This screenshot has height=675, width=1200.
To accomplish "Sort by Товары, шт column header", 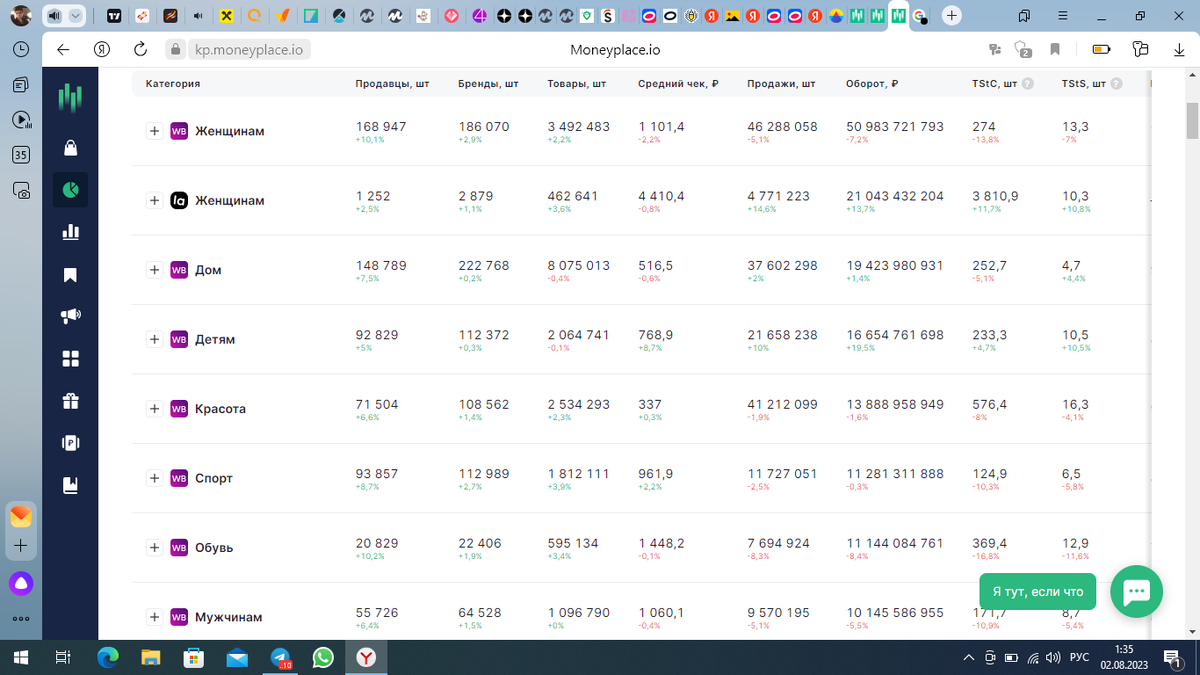I will [x=577, y=84].
